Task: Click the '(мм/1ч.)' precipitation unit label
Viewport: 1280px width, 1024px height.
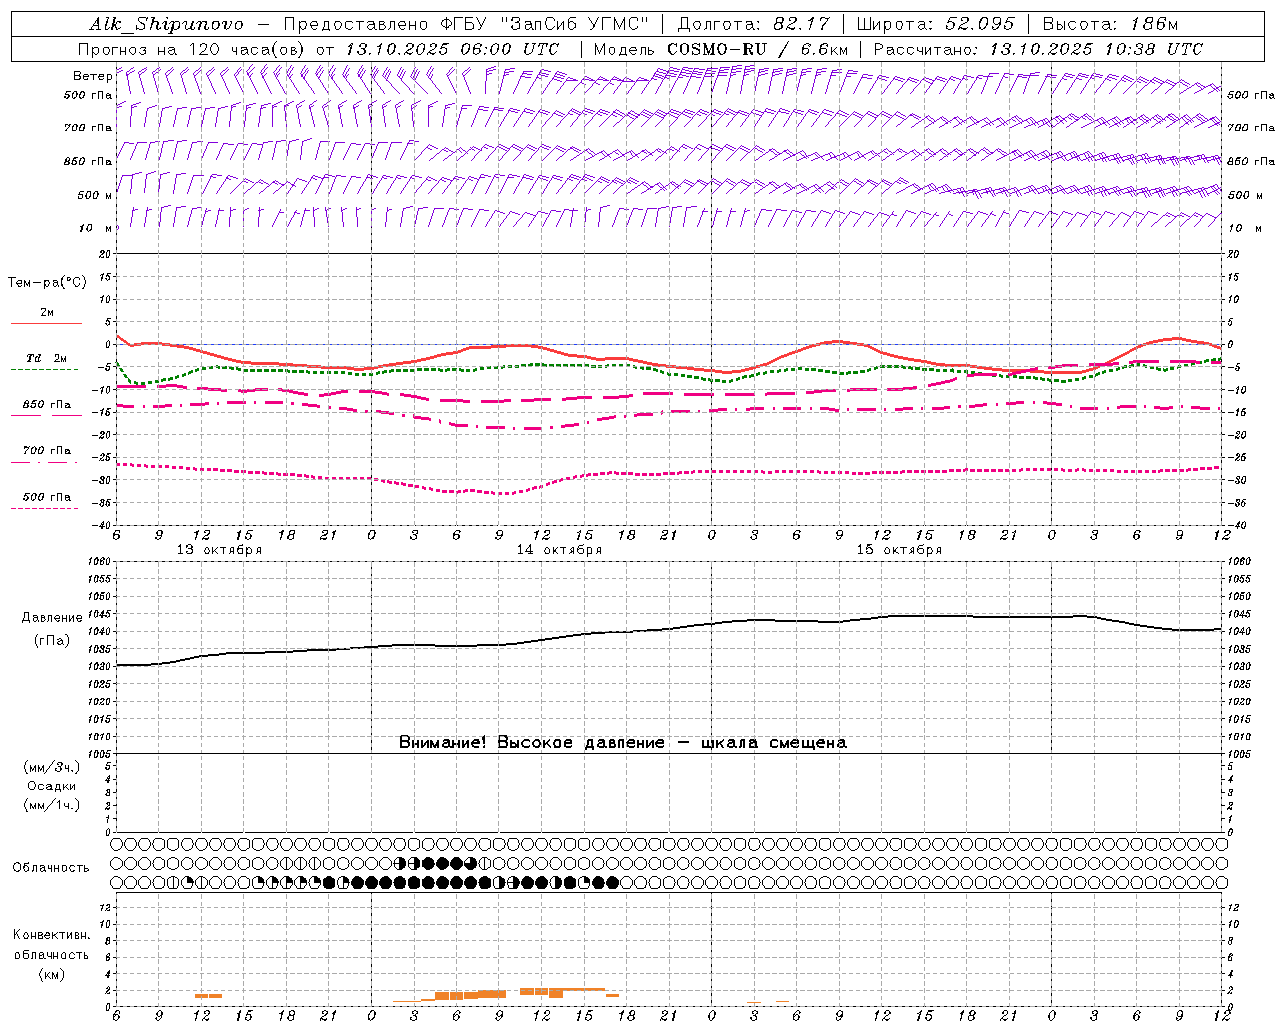Action: pos(52,805)
